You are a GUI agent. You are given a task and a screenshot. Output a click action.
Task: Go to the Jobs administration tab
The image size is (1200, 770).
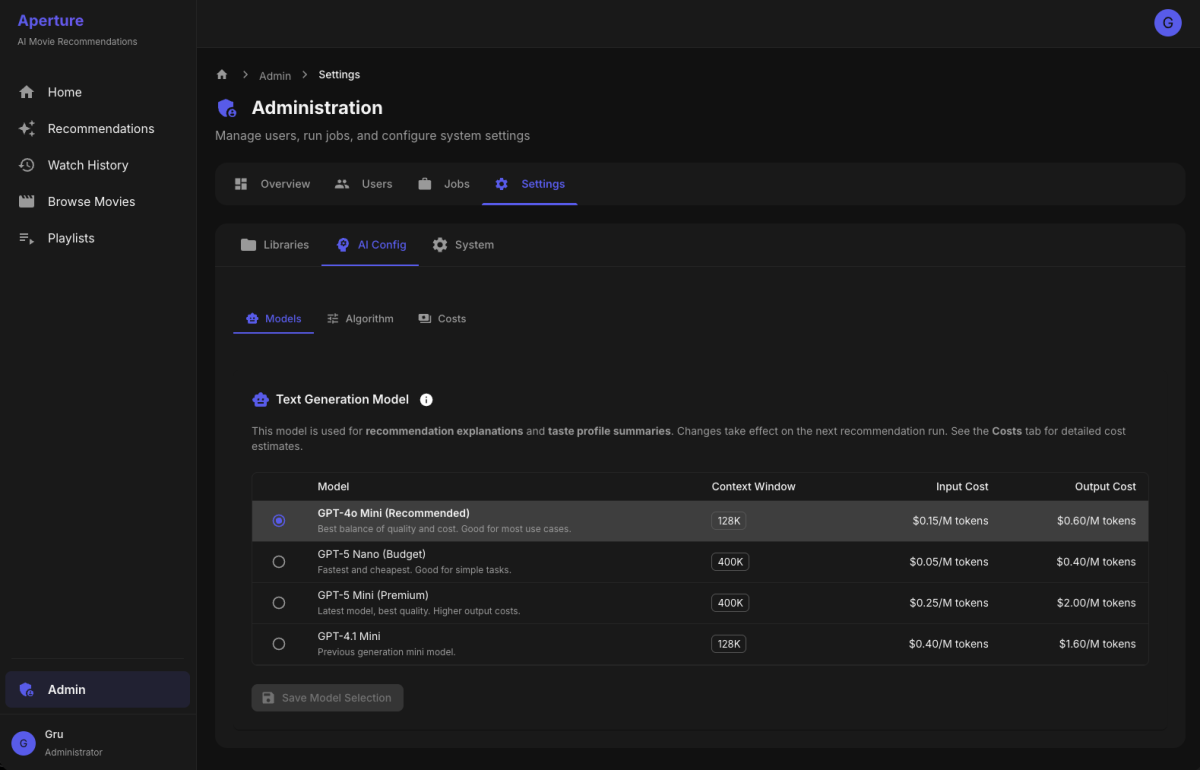tap(444, 184)
